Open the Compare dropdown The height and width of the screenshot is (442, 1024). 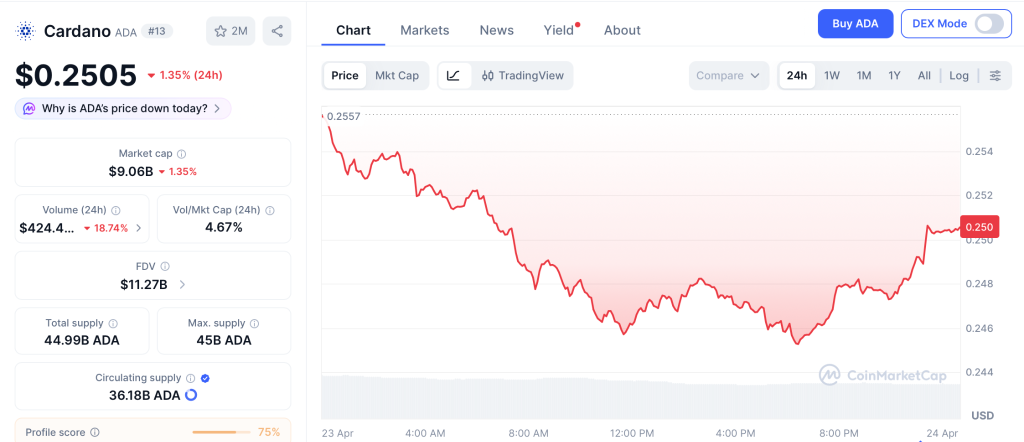(x=728, y=76)
